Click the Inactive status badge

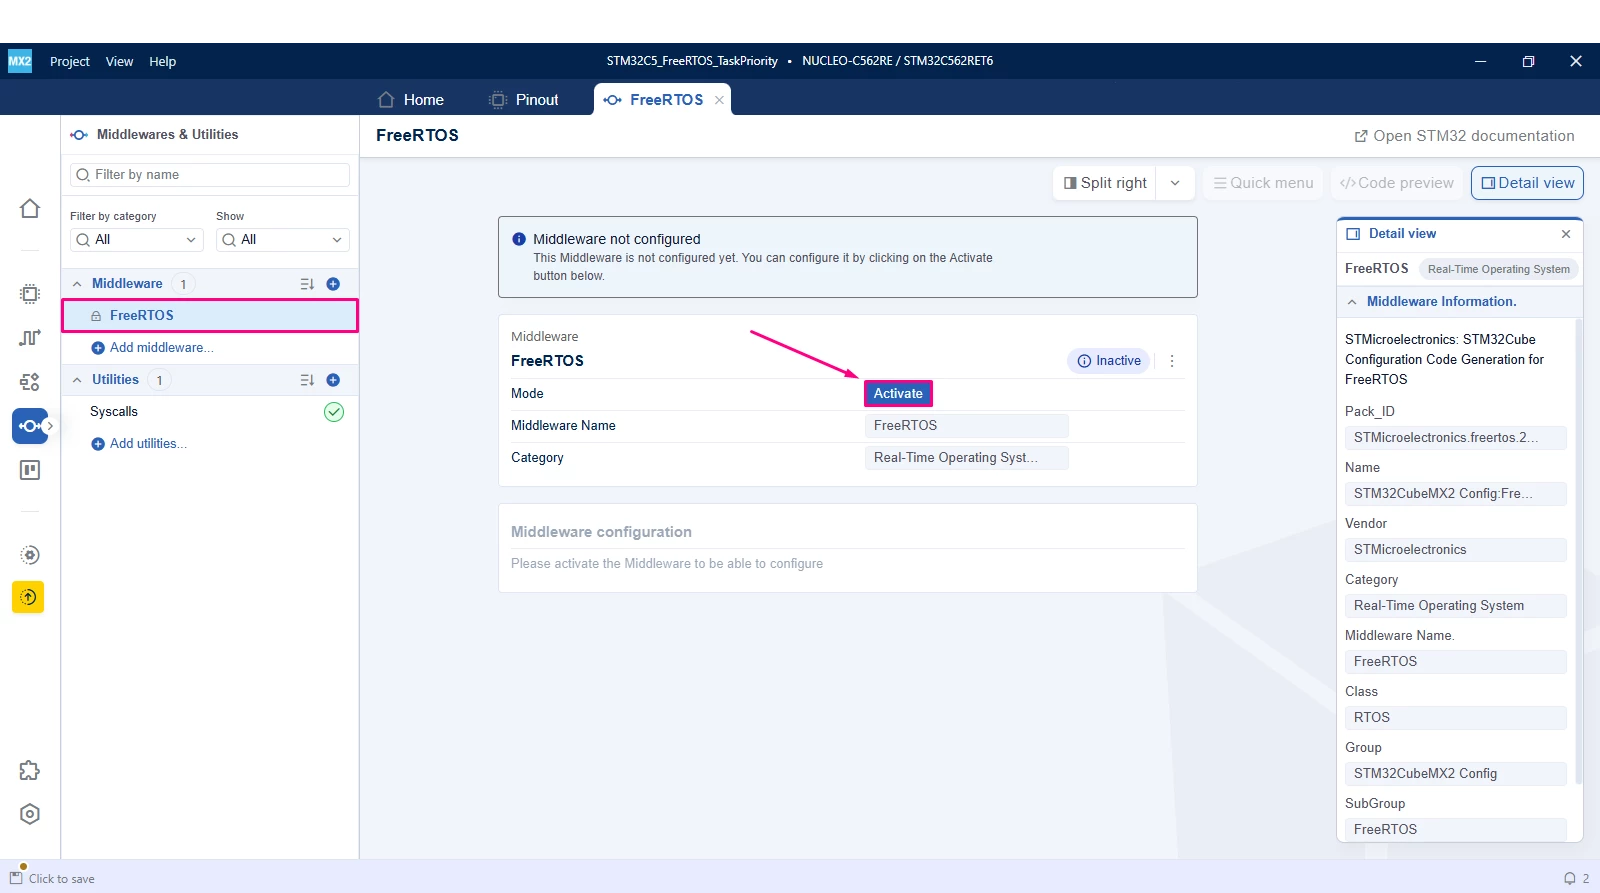[1109, 361]
